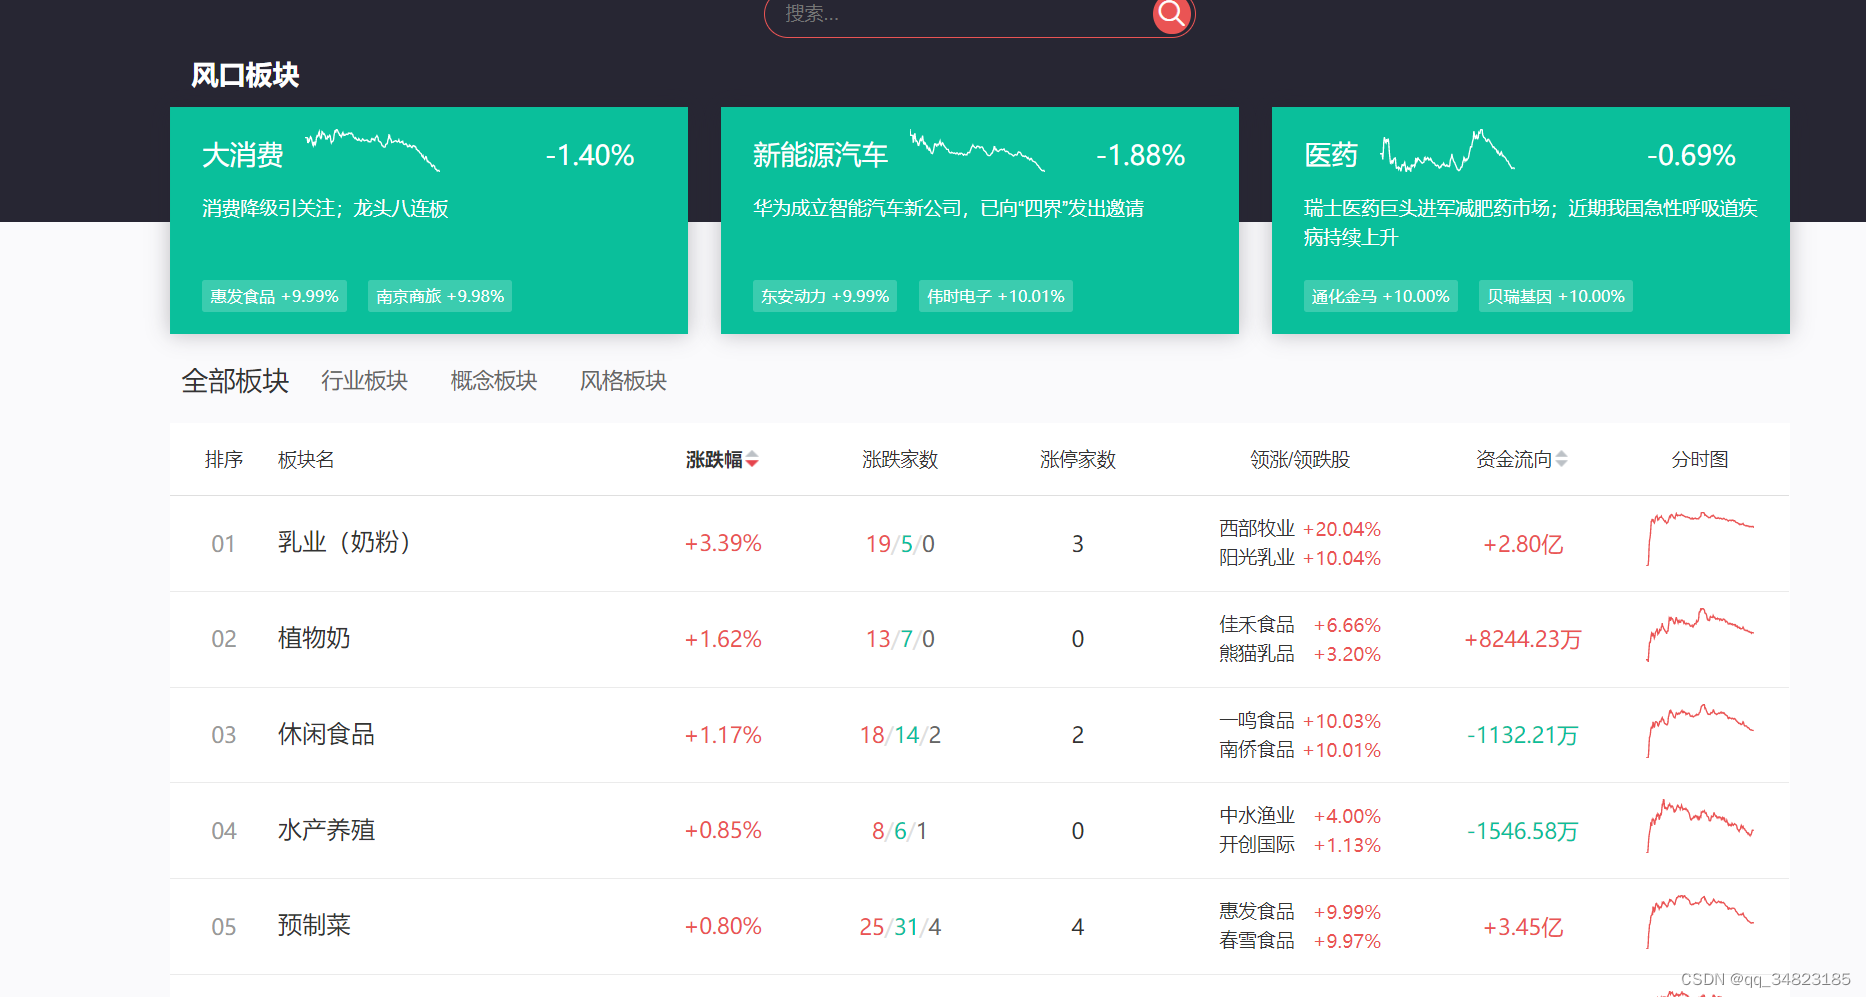Viewport: 1866px width, 997px height.
Task: Click leading stock 阳光乳业
Action: coord(1257,558)
